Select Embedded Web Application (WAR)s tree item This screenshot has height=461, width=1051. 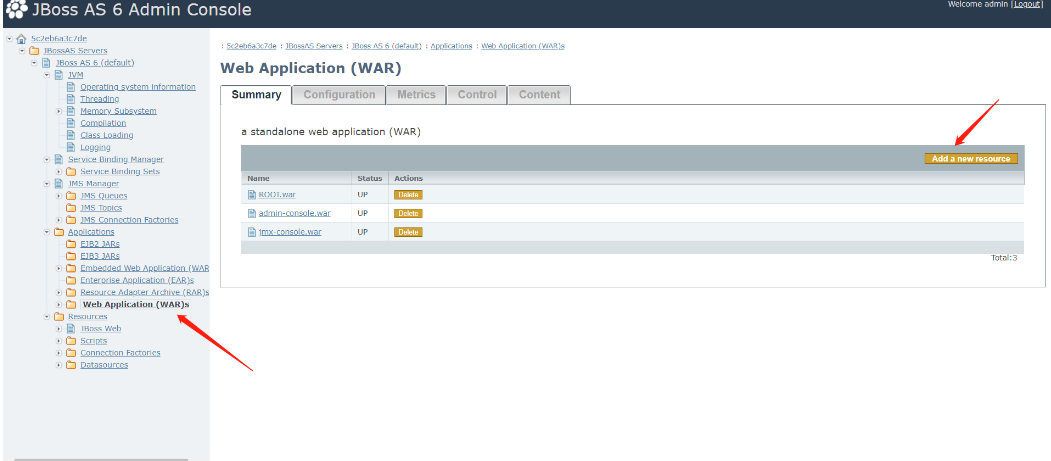pyautogui.click(x=145, y=268)
